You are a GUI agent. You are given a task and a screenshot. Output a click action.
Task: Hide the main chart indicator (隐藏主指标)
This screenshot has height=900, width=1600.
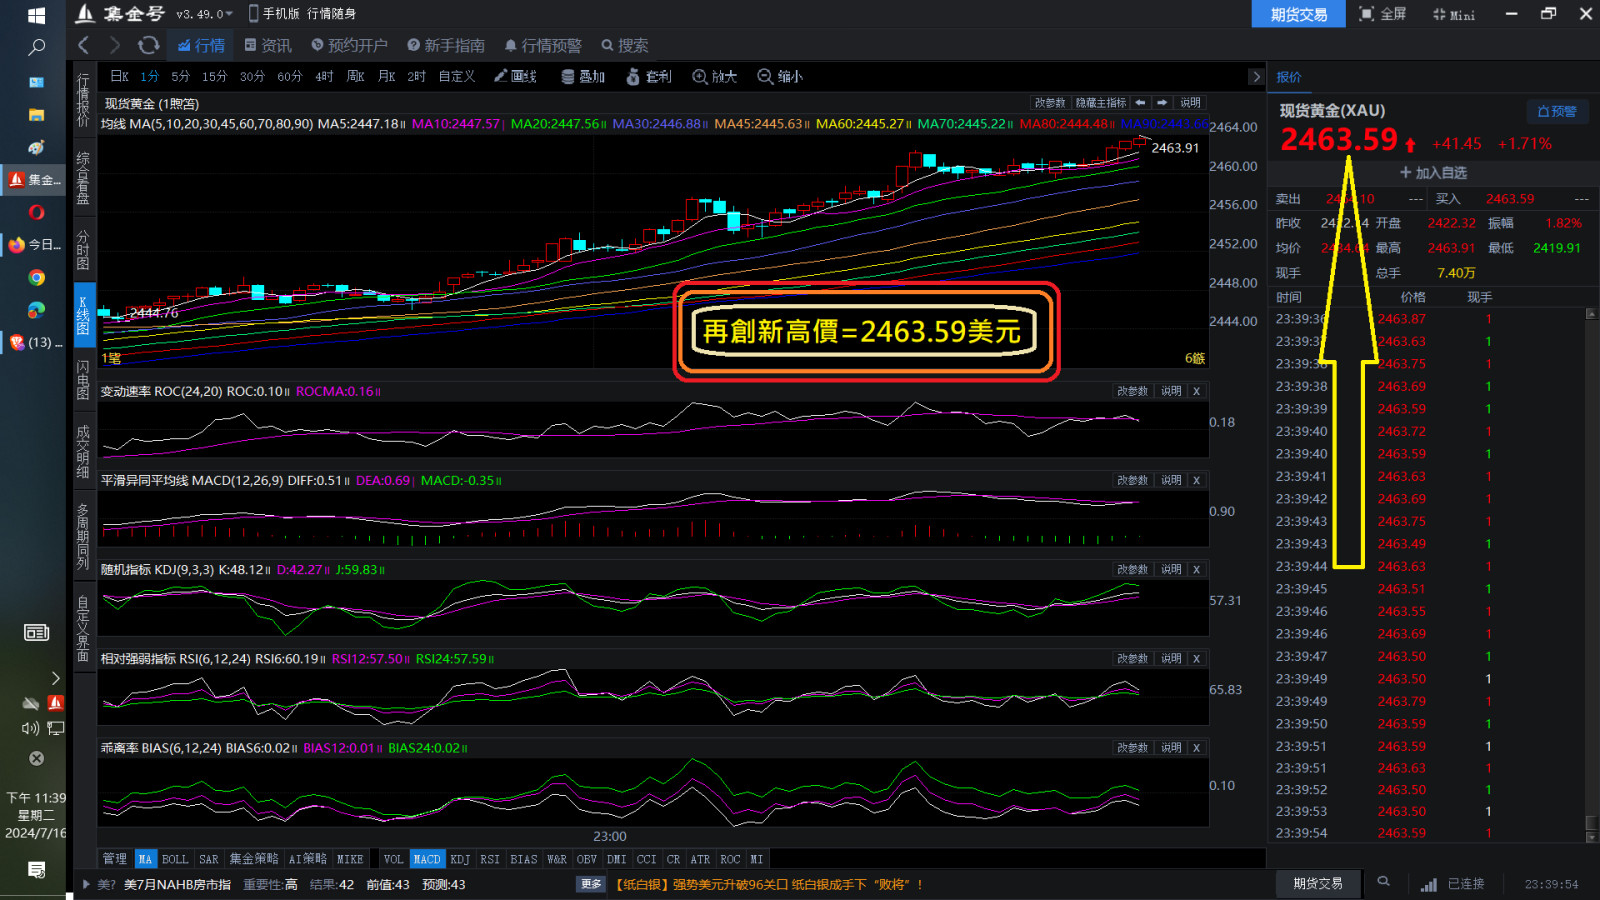(x=1100, y=103)
